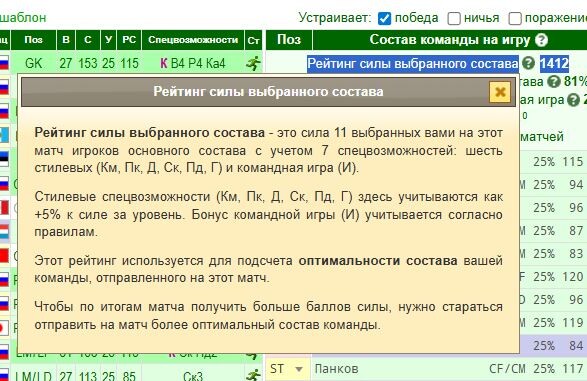Click strength value 120 in lineup column
This screenshot has height=381, width=587.
572,277
